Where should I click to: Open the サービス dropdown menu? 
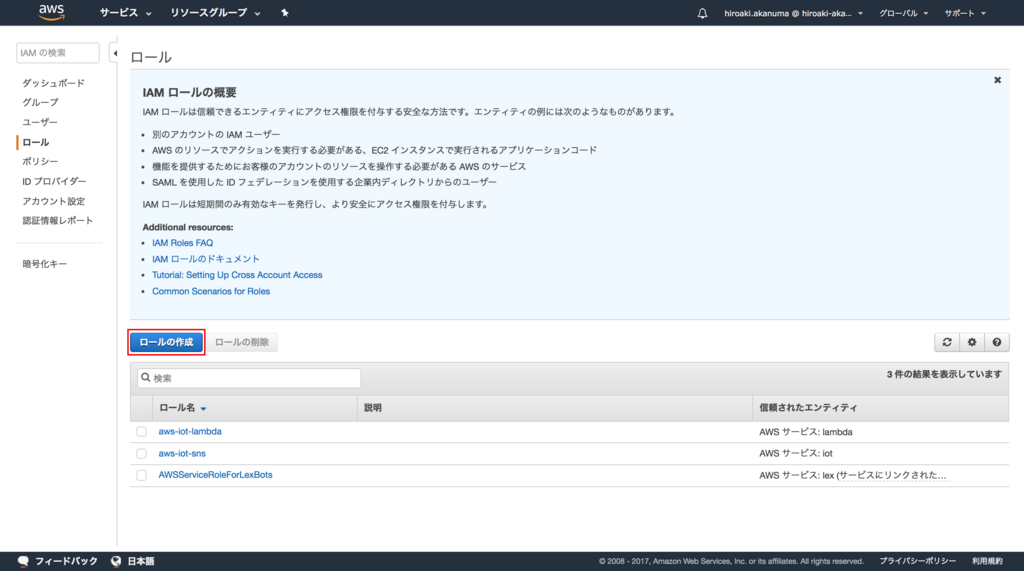(x=125, y=13)
